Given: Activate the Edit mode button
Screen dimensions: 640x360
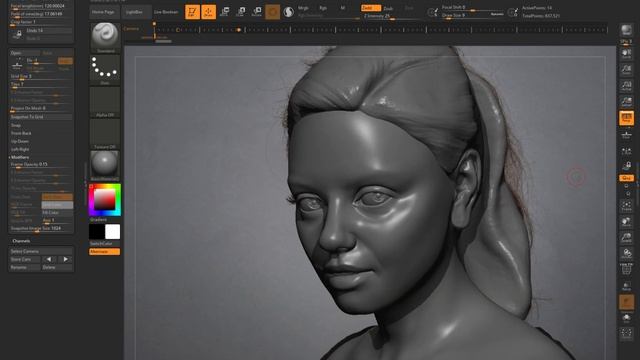Looking at the screenshot, I should (x=192, y=12).
